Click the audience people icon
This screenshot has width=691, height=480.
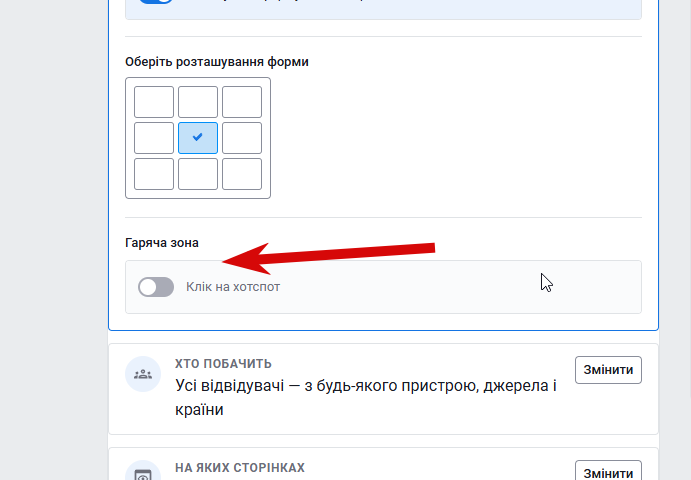click(143, 374)
